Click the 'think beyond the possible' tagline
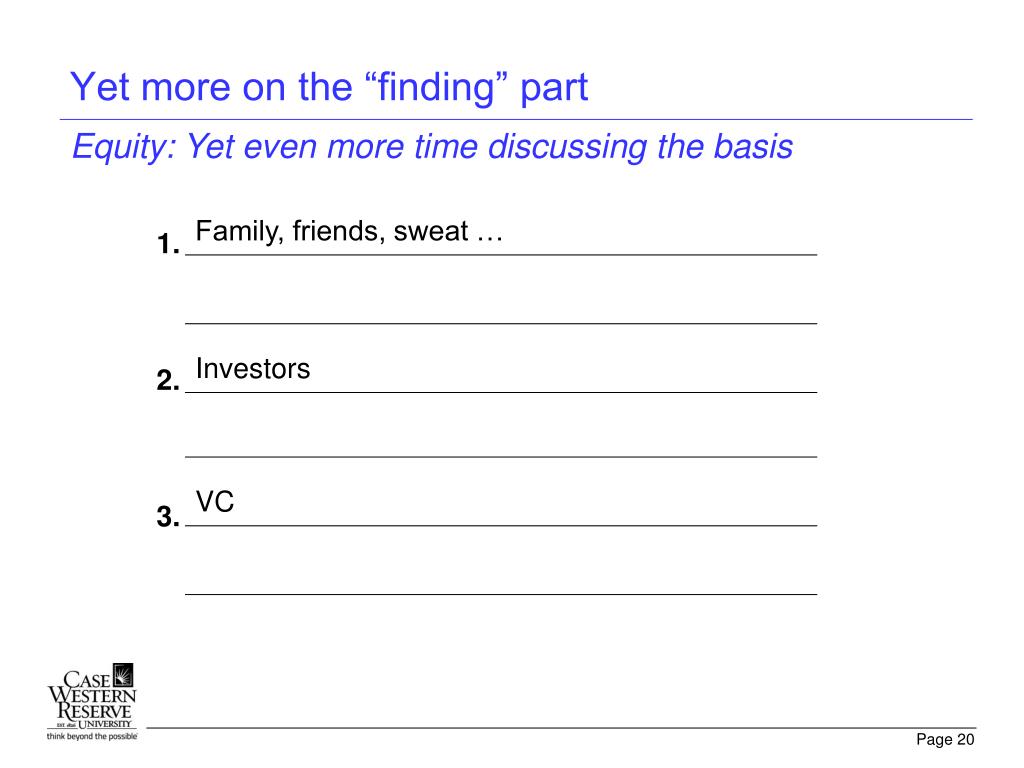 92,737
